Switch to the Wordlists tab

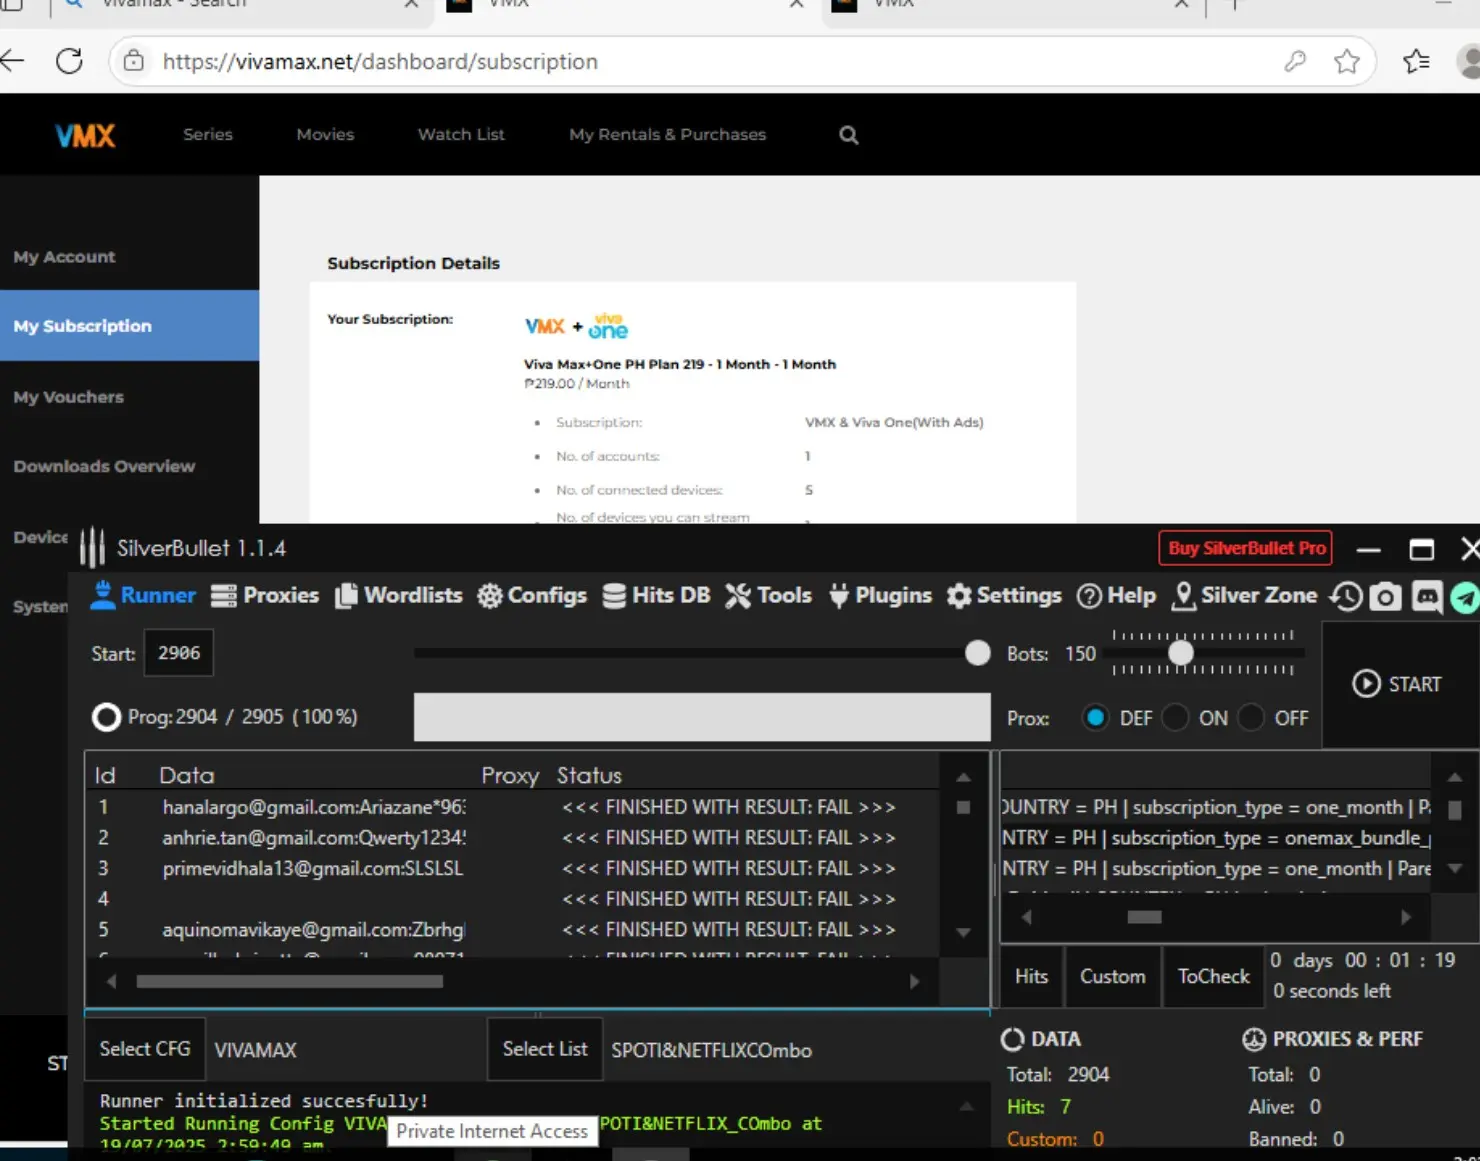(x=399, y=595)
